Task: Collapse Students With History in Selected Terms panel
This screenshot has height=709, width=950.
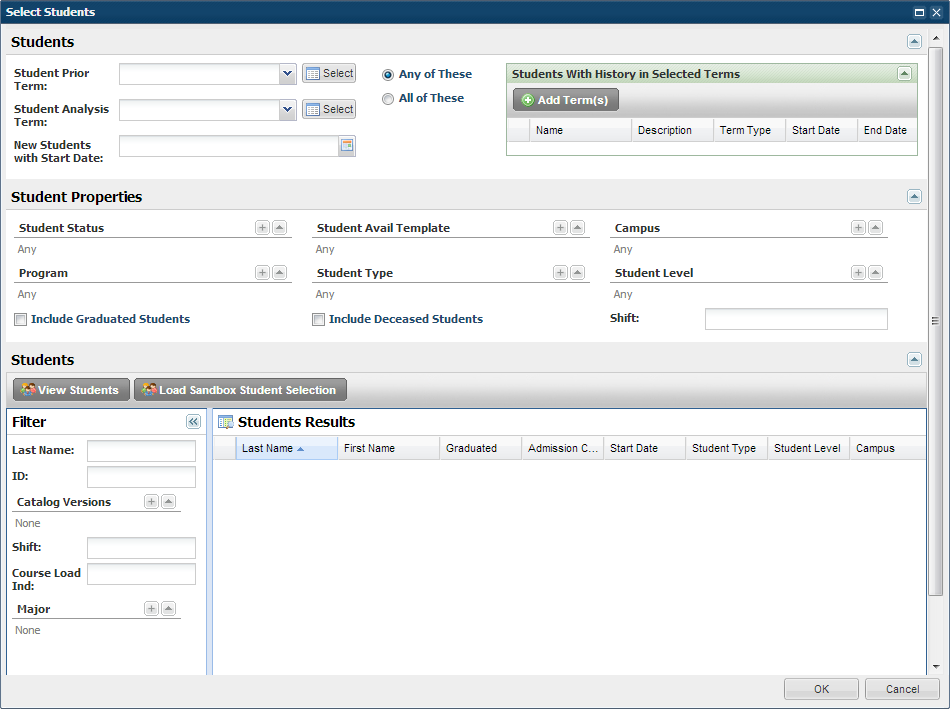Action: click(904, 73)
